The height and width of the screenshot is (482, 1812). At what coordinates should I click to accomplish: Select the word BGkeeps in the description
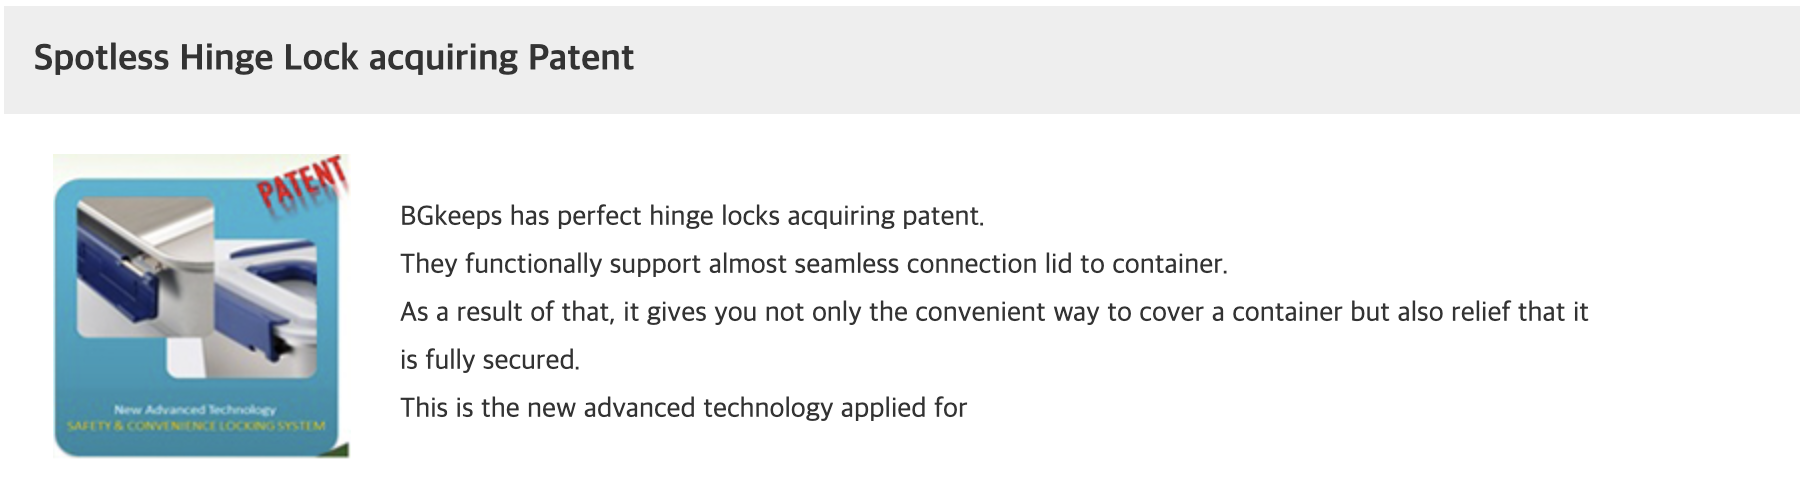click(x=451, y=216)
